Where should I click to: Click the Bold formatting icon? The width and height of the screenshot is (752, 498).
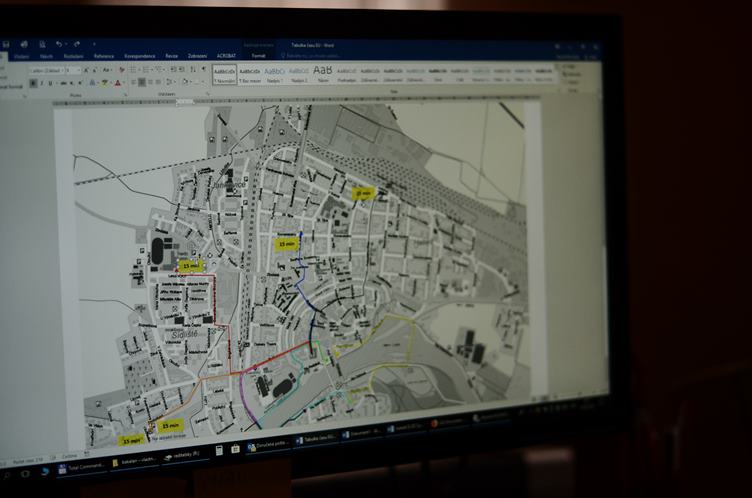[35, 83]
